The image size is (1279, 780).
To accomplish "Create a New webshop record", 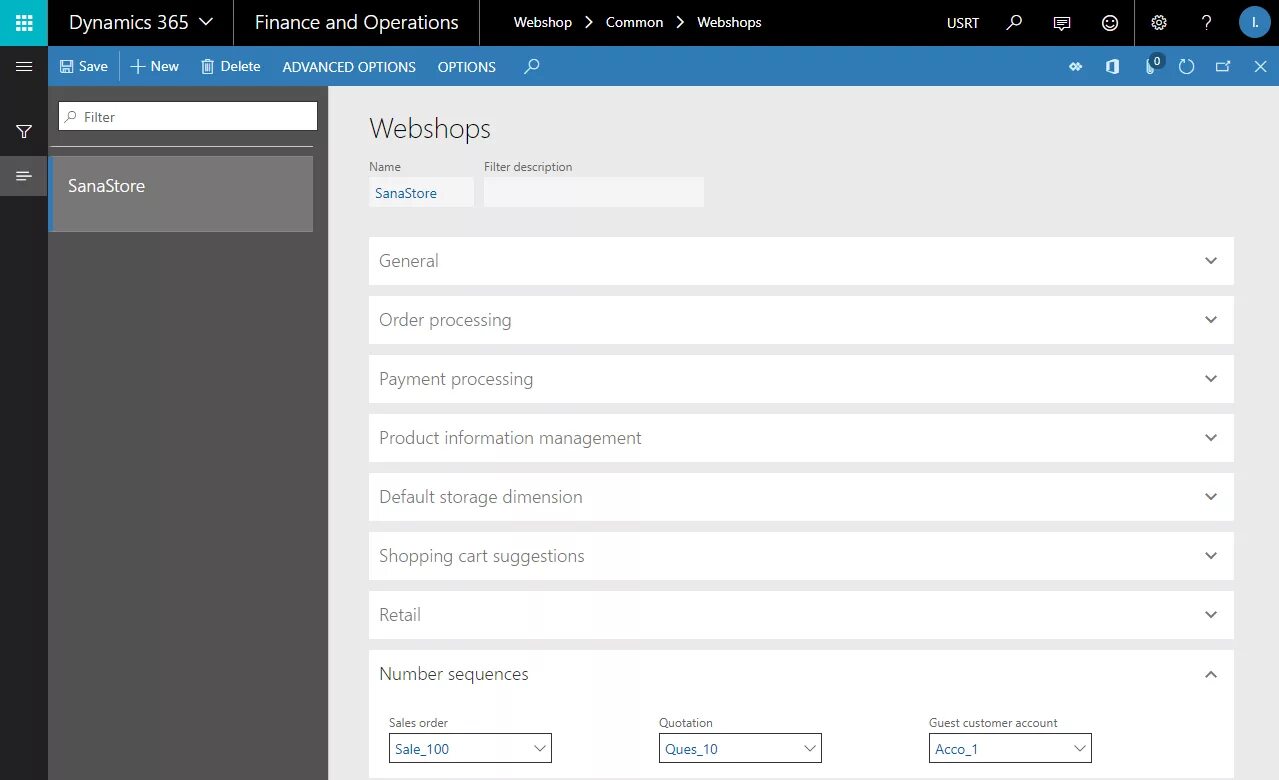I will tap(154, 66).
